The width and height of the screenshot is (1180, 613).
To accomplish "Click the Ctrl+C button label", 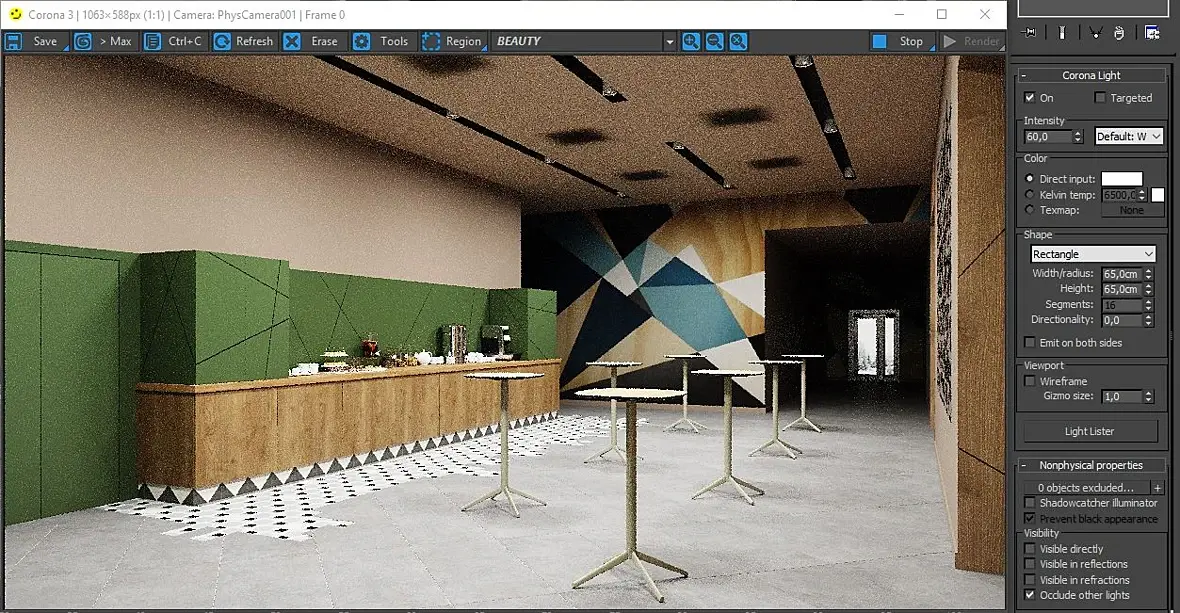I will click(x=185, y=41).
